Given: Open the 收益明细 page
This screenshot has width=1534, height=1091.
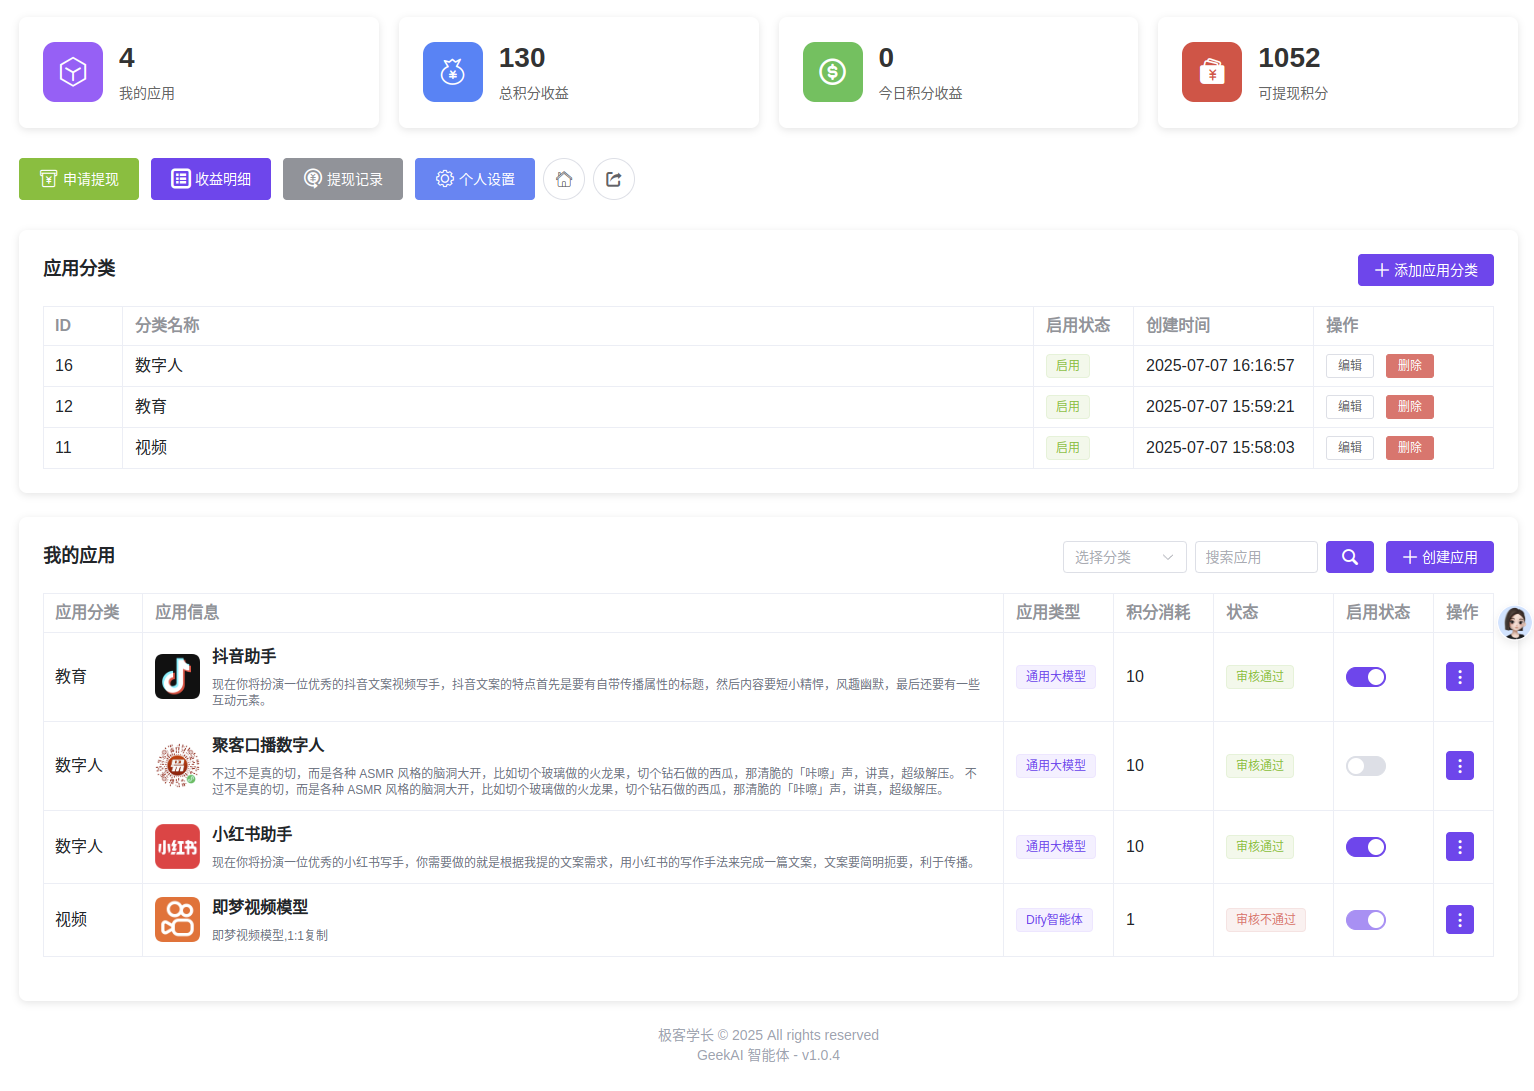Looking at the screenshot, I should point(211,179).
